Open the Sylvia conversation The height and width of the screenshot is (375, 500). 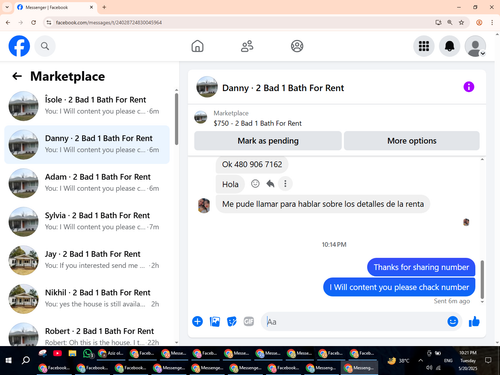click(x=87, y=222)
